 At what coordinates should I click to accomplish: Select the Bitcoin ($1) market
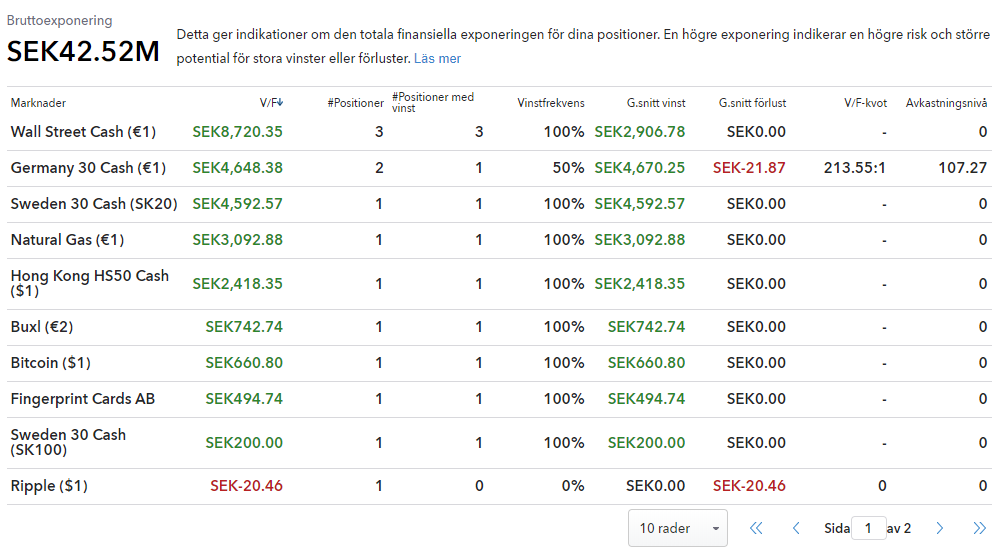point(50,363)
